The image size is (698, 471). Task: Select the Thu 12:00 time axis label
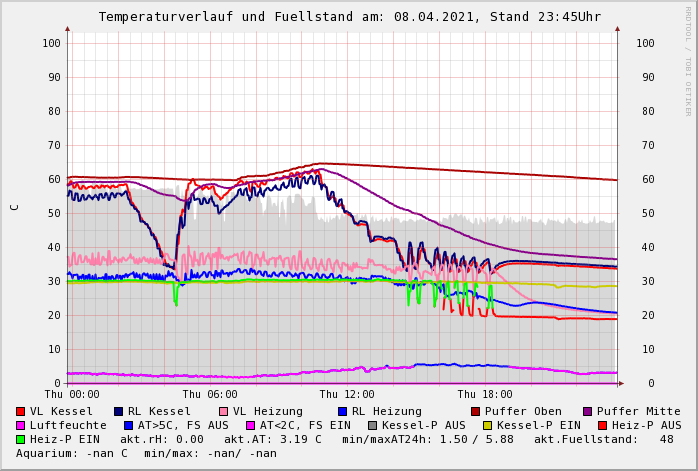[x=347, y=395]
